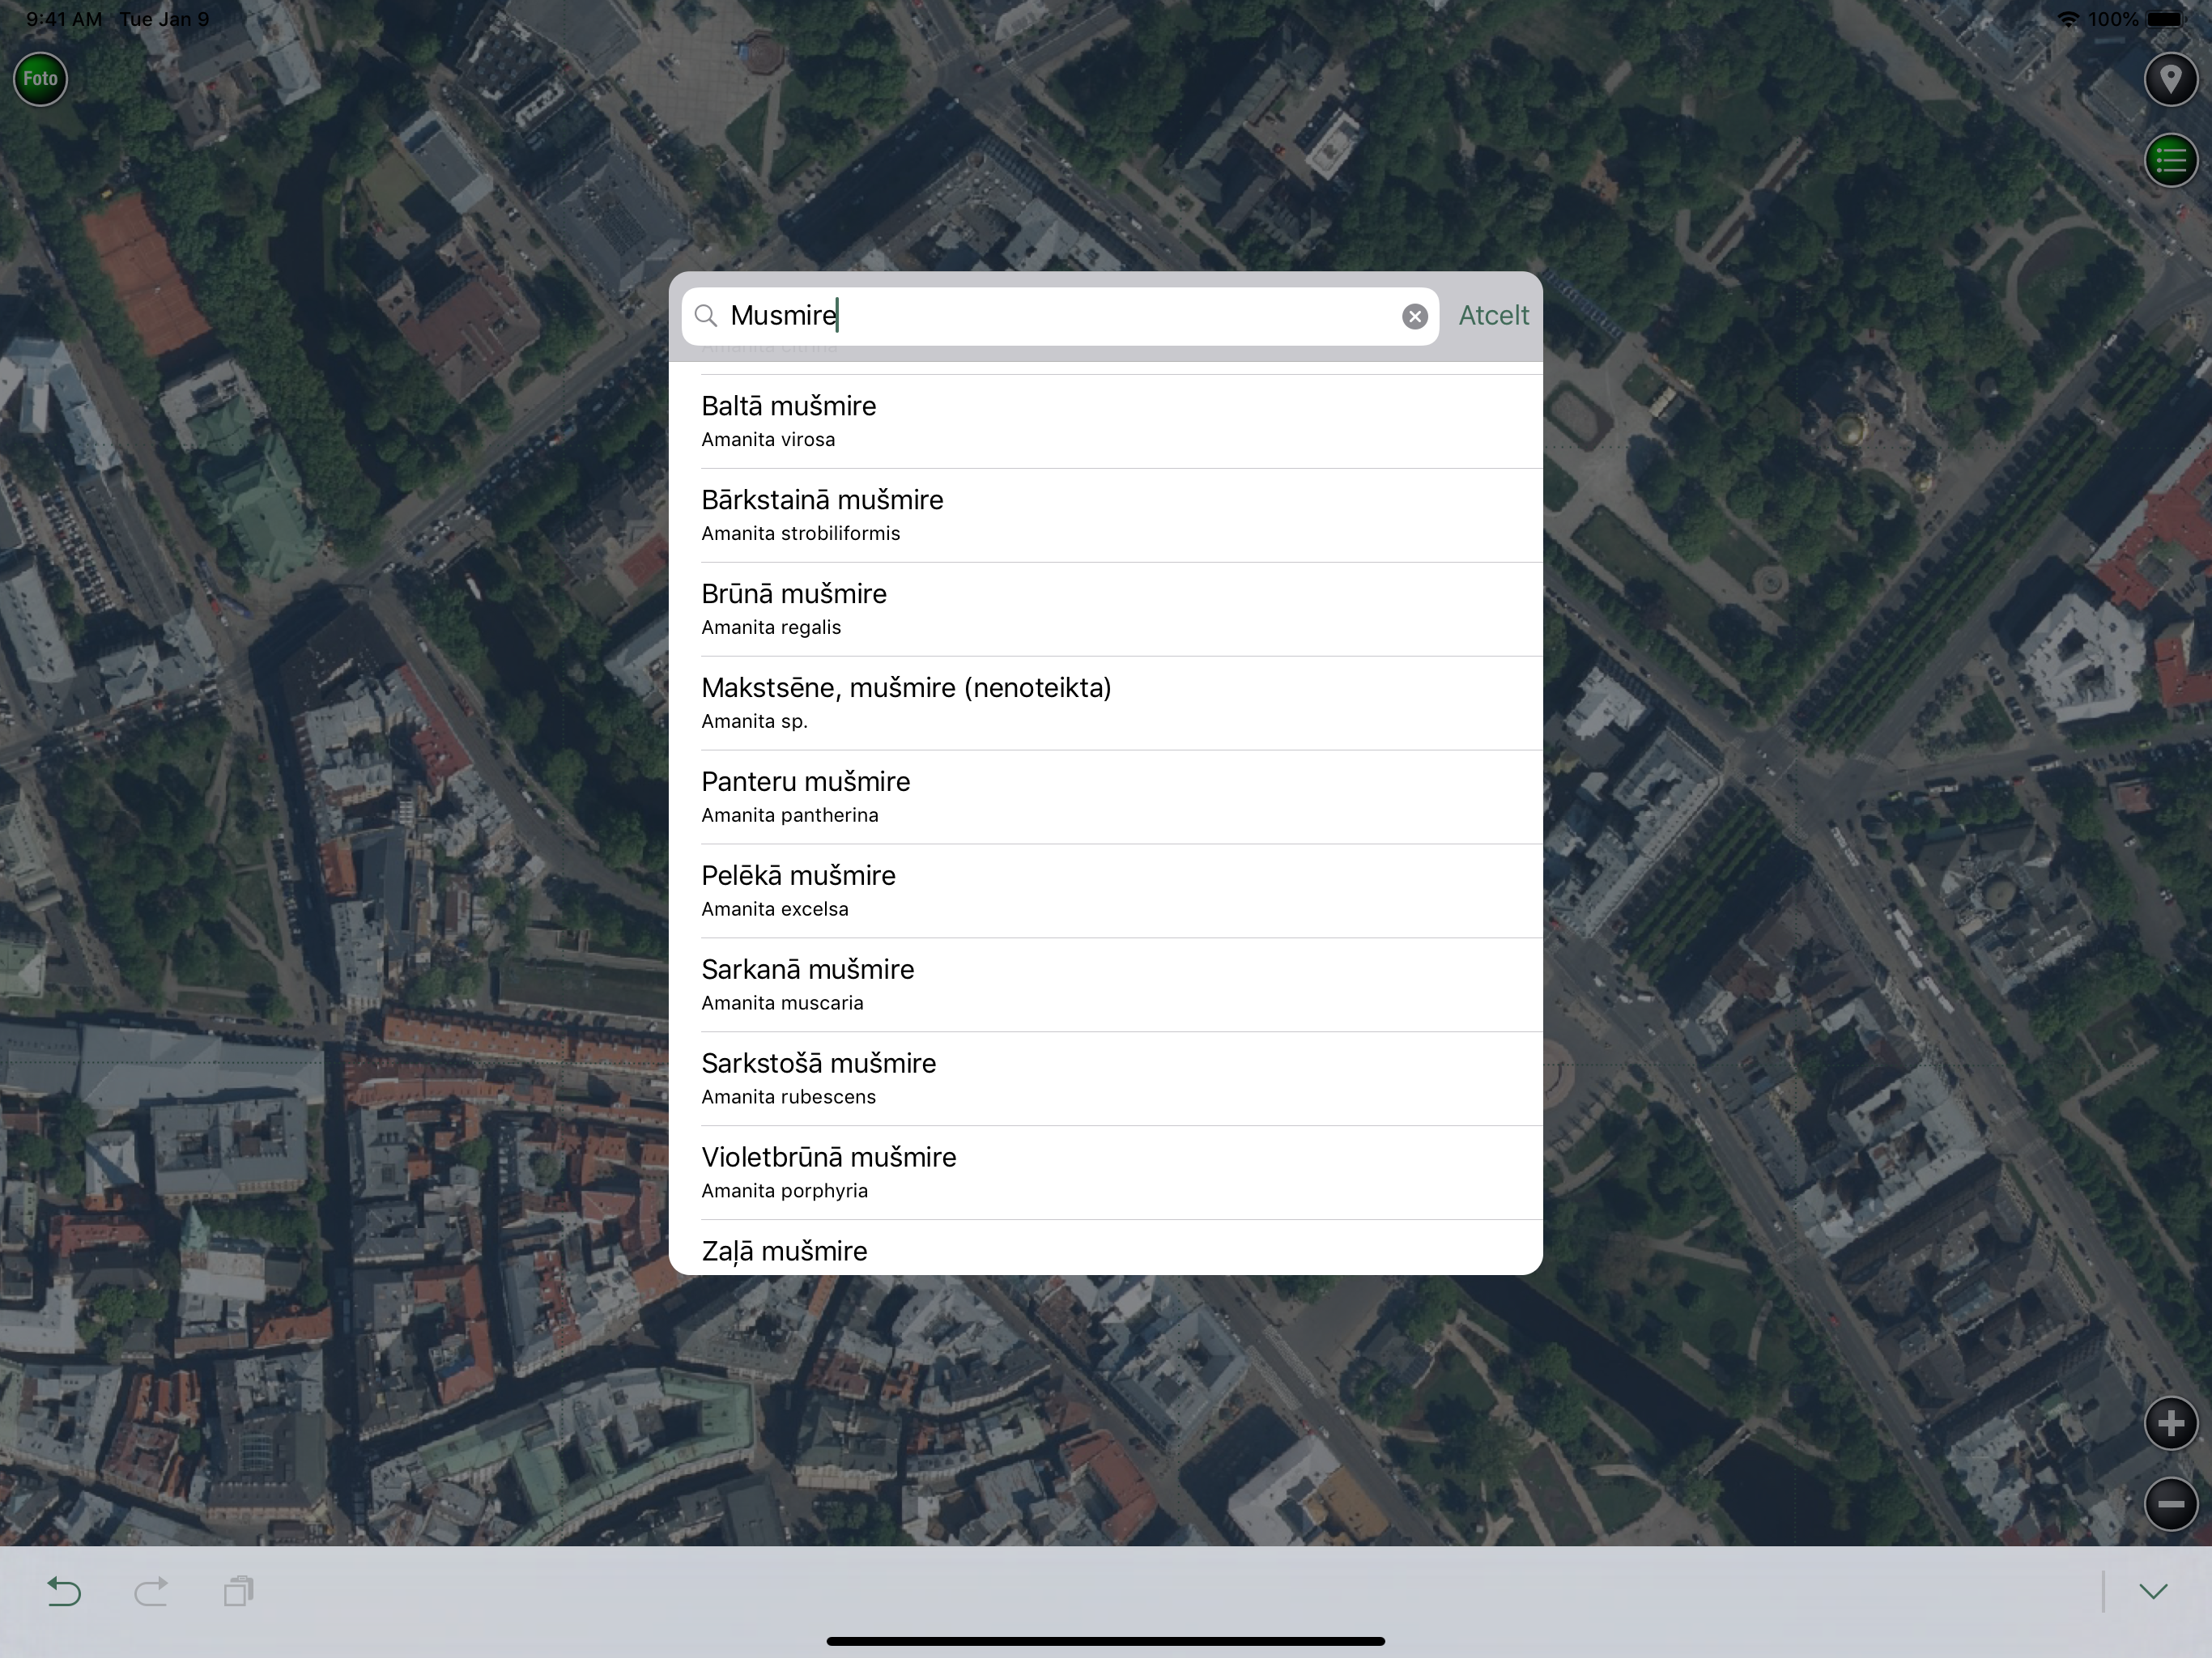Tap the redo arrow in keyboard toolbar
The width and height of the screenshot is (2212, 1658).
click(x=150, y=1591)
